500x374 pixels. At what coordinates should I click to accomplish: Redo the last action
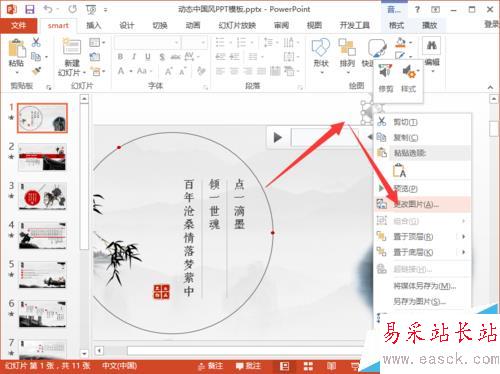click(x=73, y=9)
